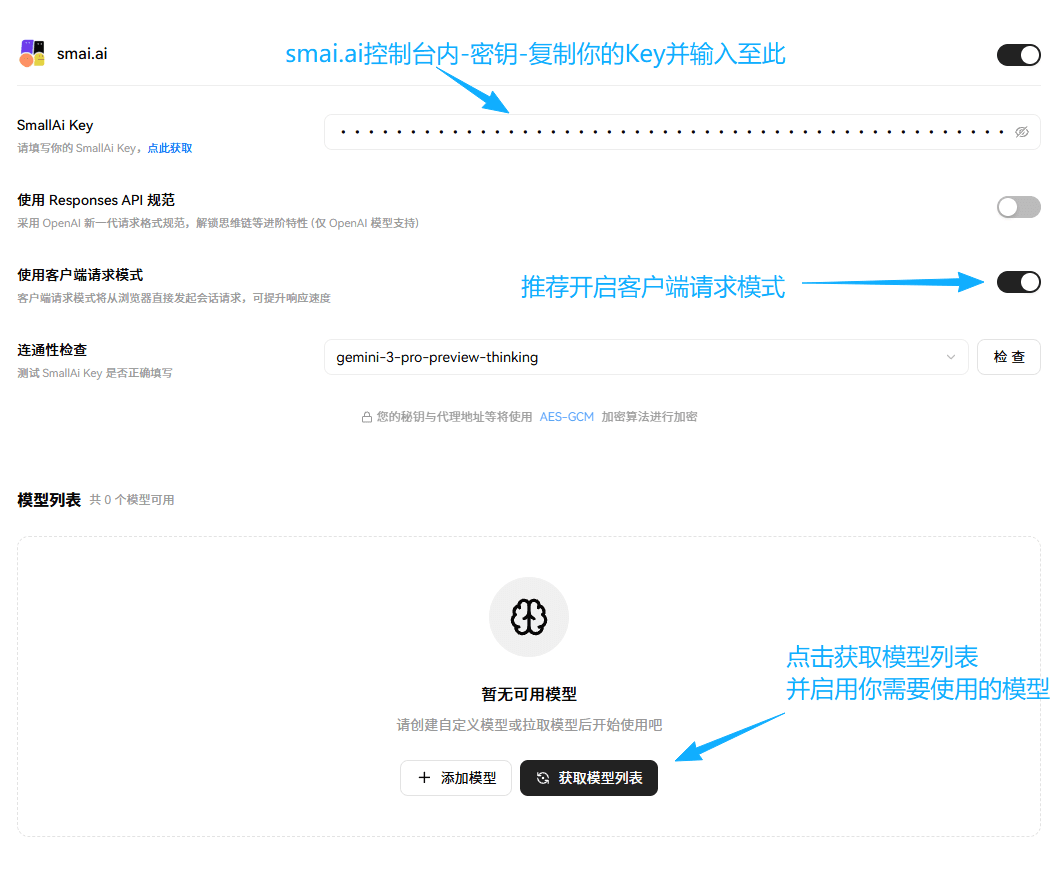Turn off the 使用客户端请求模式 toggle
Image resolution: width=1062 pixels, height=892 pixels.
1018,282
